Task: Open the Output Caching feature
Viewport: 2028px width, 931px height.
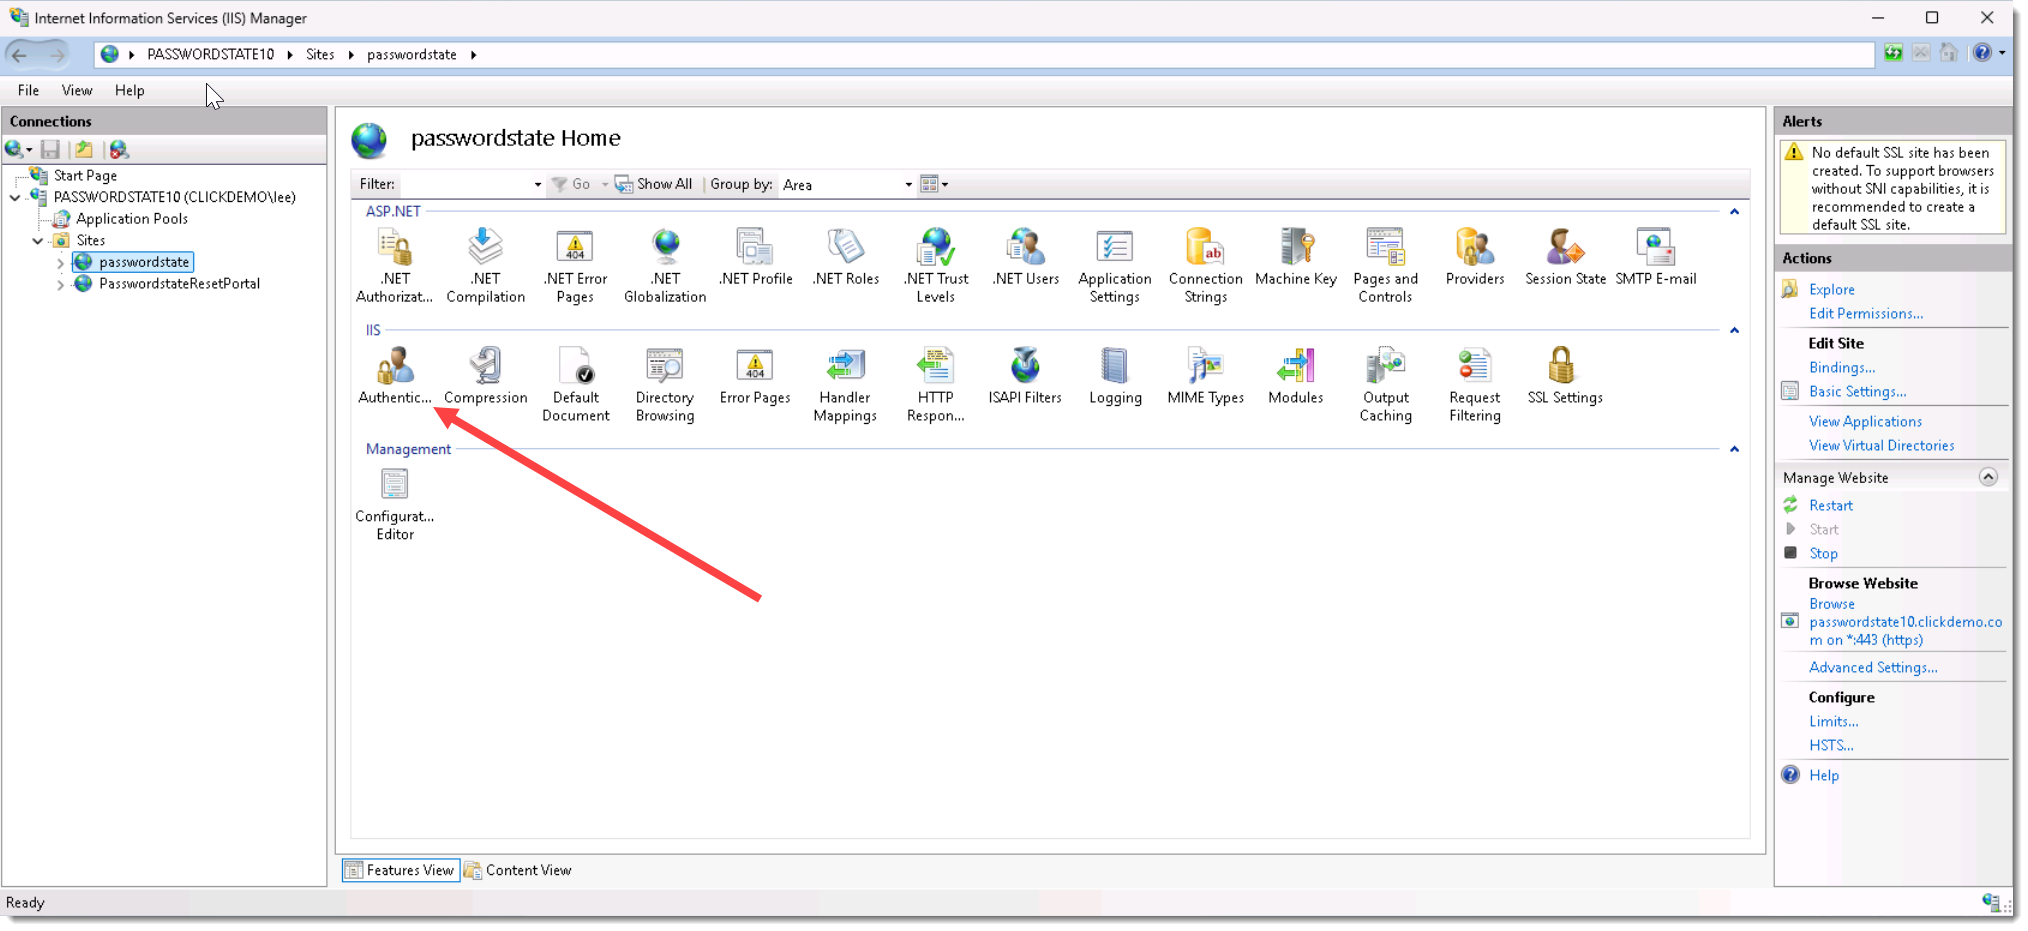Action: click(x=1385, y=384)
